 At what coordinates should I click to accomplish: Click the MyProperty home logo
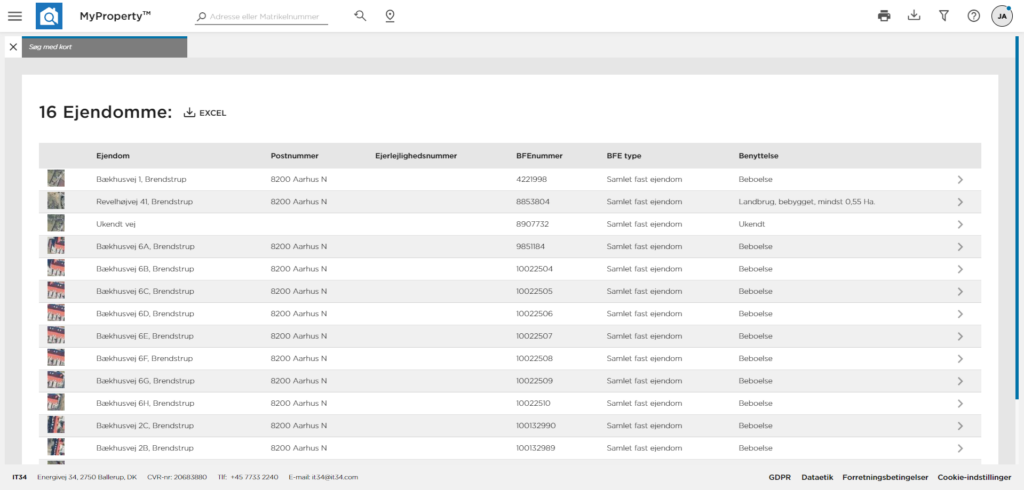tap(48, 16)
